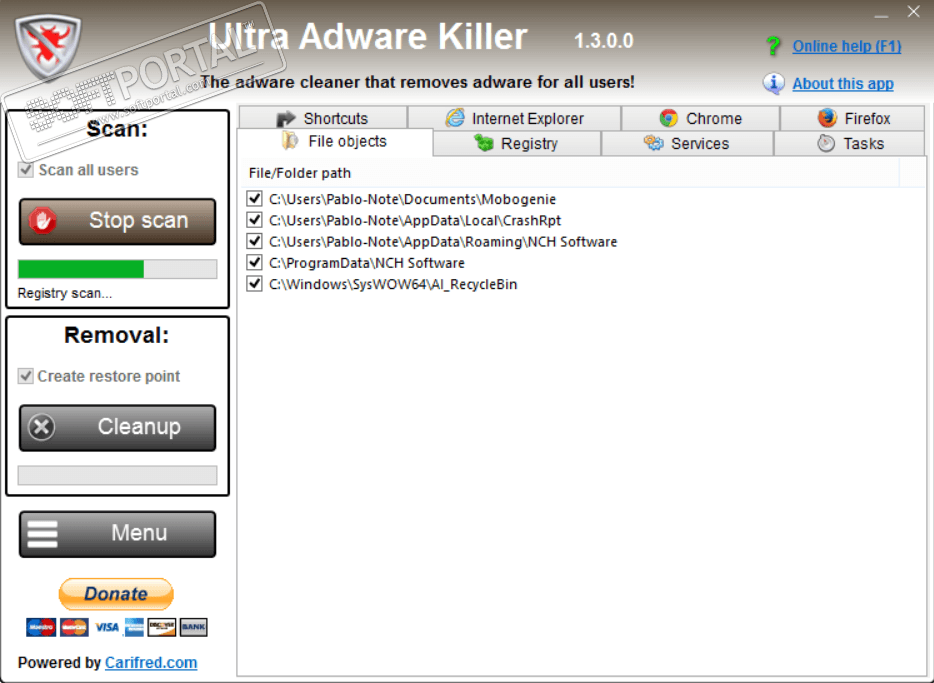Uncheck the AppData\Local\CrashRpt entry

pyautogui.click(x=254, y=220)
